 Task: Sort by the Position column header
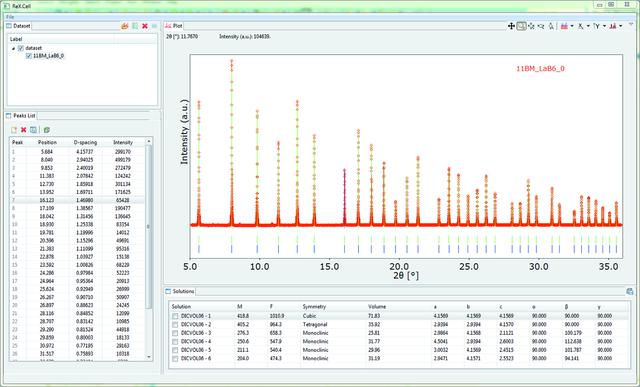click(x=47, y=142)
